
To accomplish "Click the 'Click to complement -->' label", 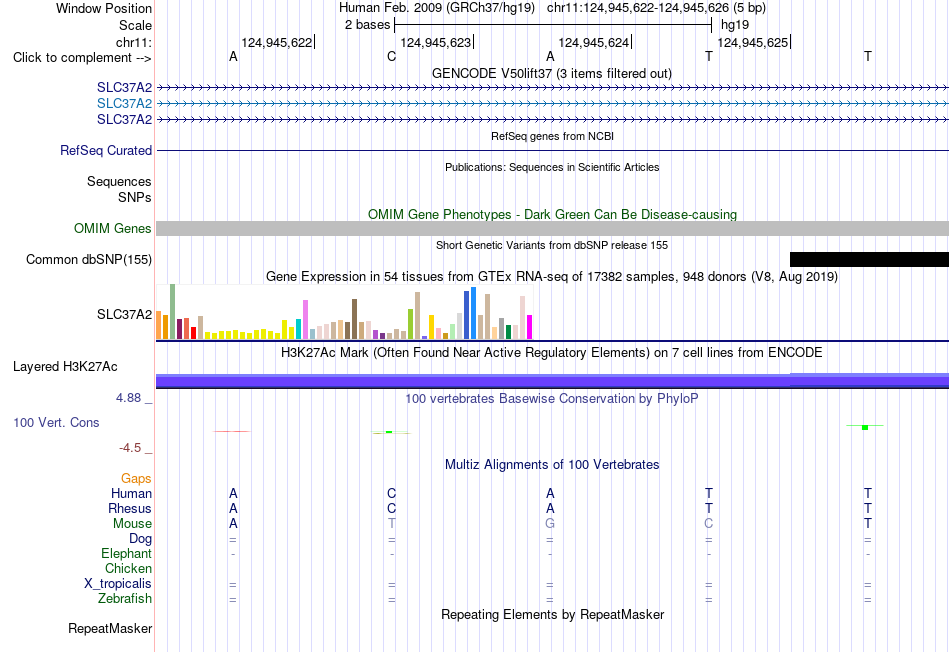I will [x=82, y=58].
